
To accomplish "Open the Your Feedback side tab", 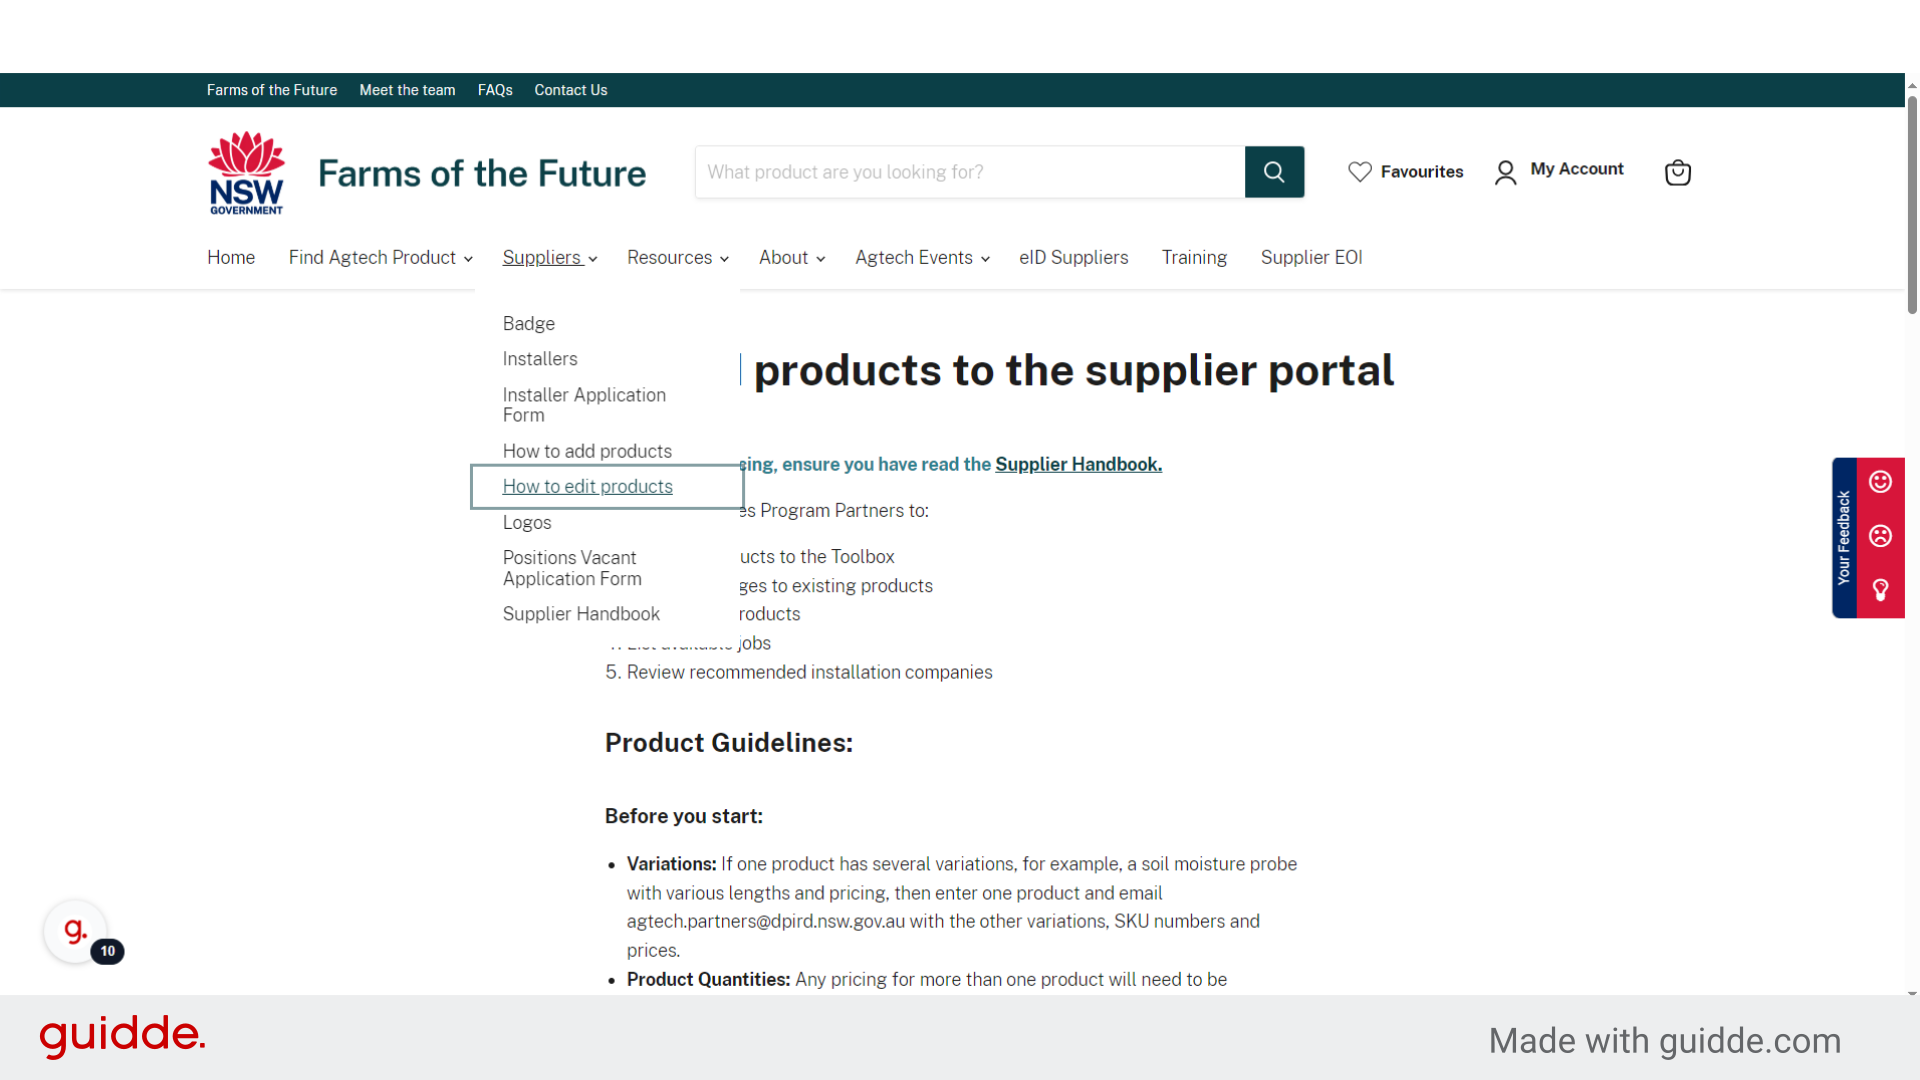I will click(x=1844, y=538).
